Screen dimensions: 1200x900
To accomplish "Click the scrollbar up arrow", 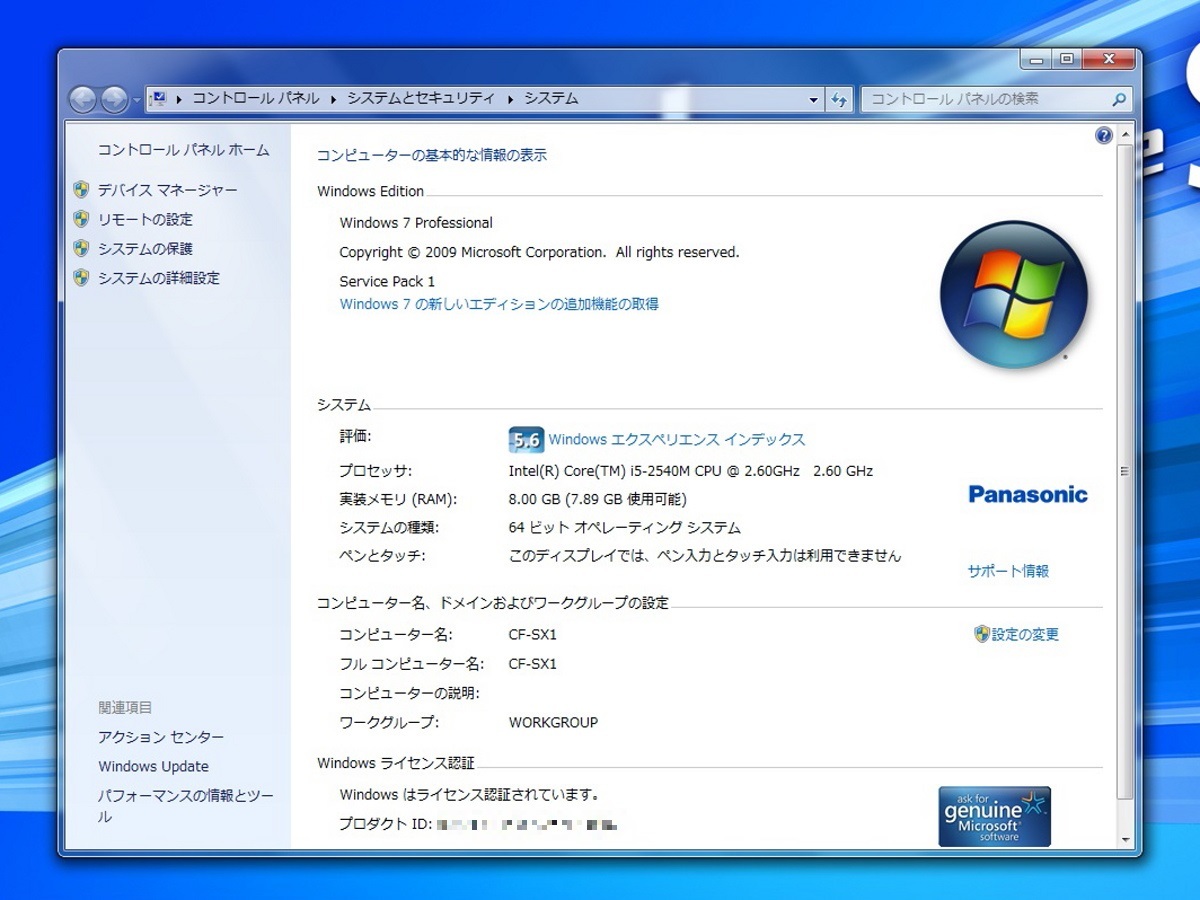I will [x=1126, y=134].
